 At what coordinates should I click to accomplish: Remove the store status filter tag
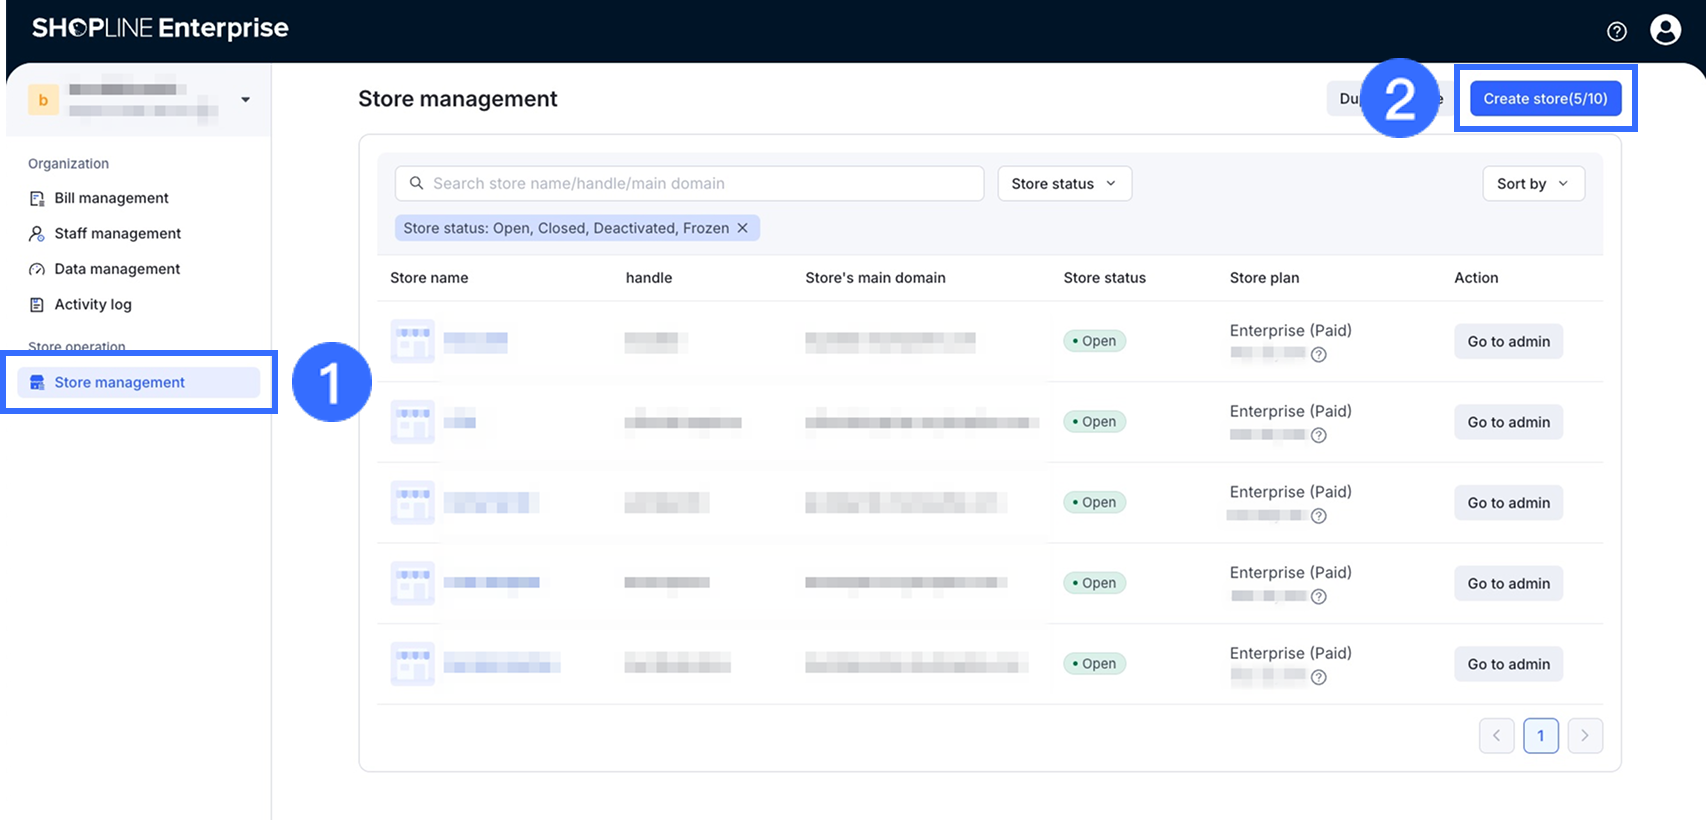[x=742, y=228]
